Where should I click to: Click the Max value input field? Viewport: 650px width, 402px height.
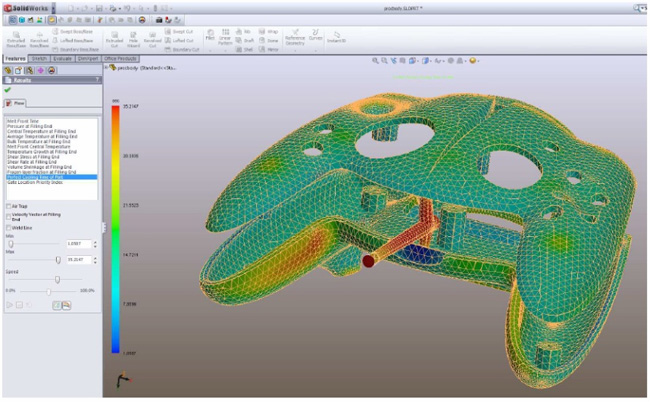[x=79, y=259]
